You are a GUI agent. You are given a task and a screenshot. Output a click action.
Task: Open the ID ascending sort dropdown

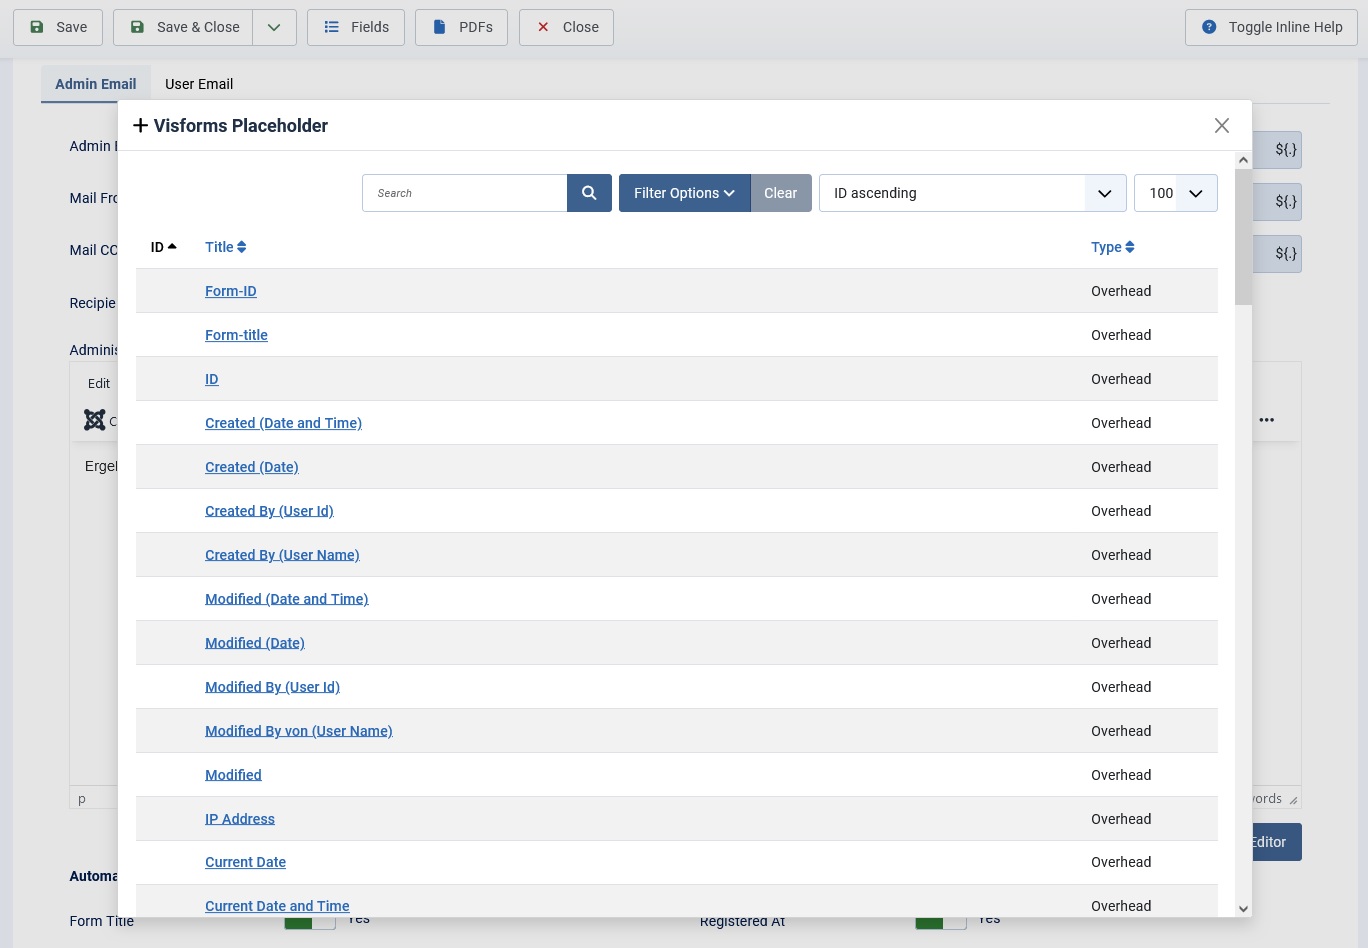tap(972, 193)
